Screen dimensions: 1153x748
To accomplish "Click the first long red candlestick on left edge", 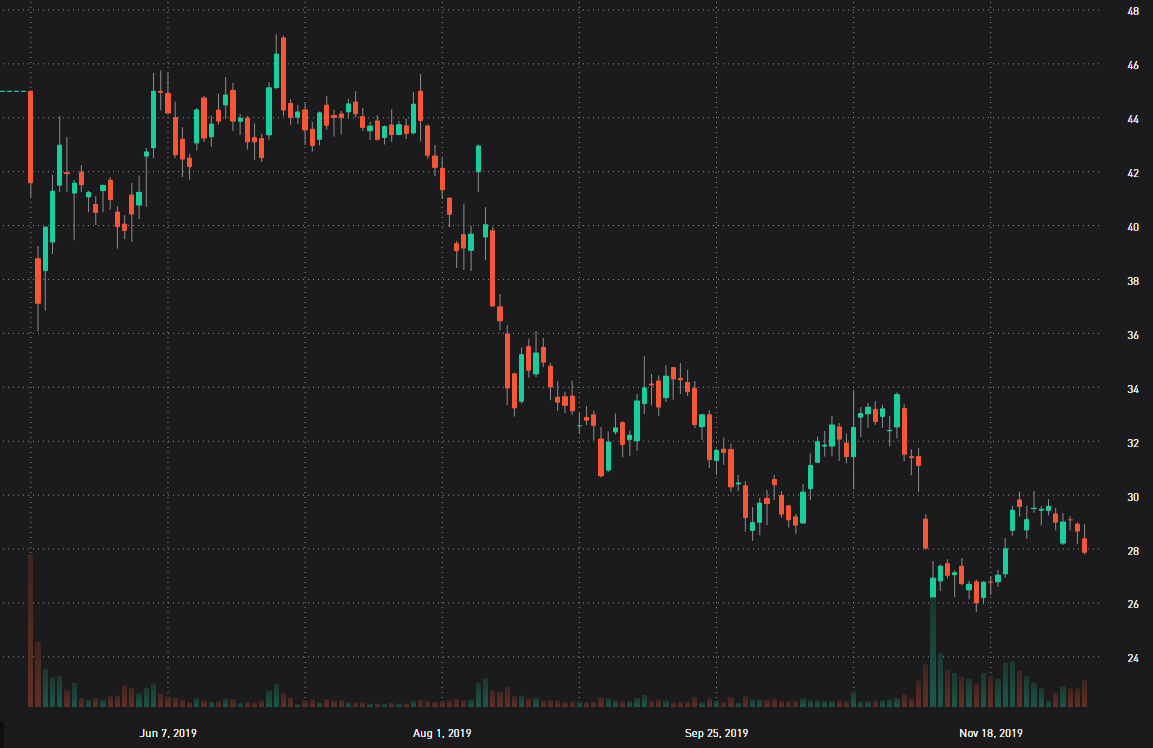I will pyautogui.click(x=30, y=137).
